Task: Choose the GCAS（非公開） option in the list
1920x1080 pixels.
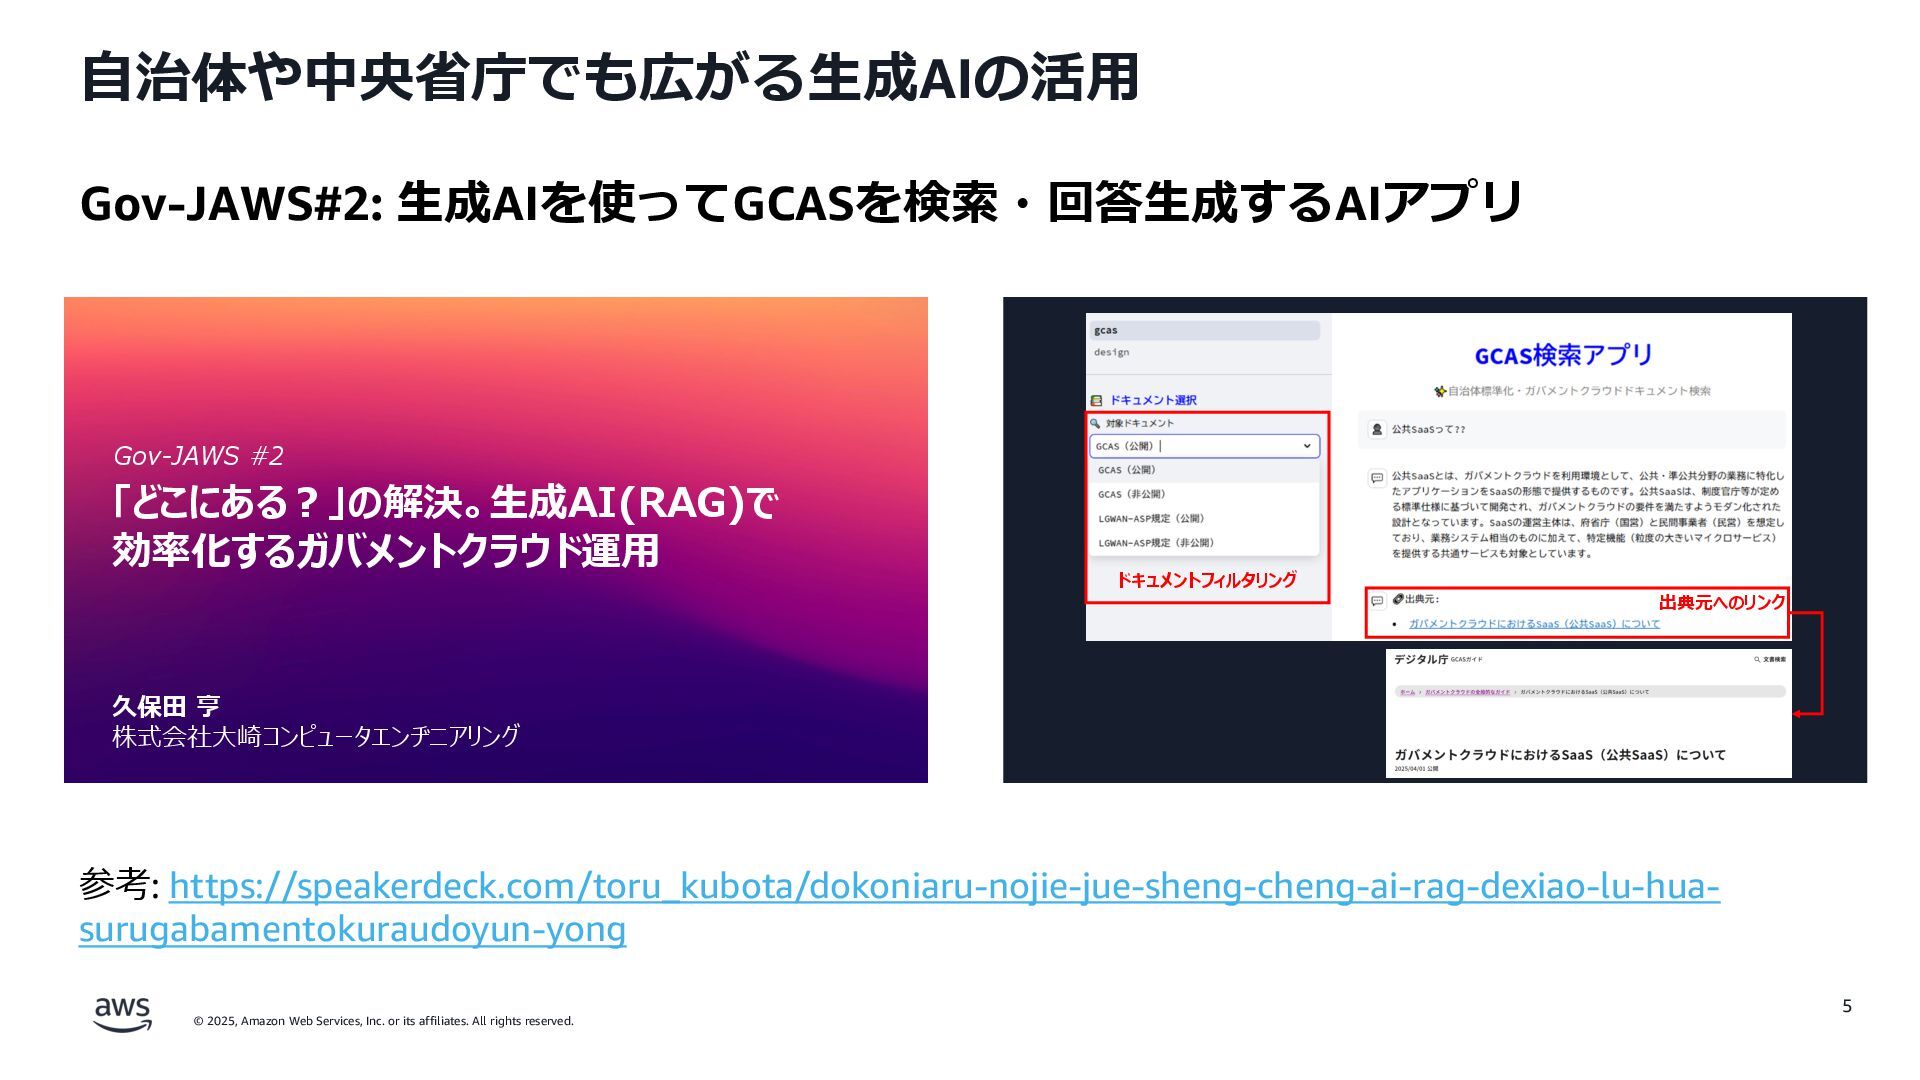Action: 1204,494
